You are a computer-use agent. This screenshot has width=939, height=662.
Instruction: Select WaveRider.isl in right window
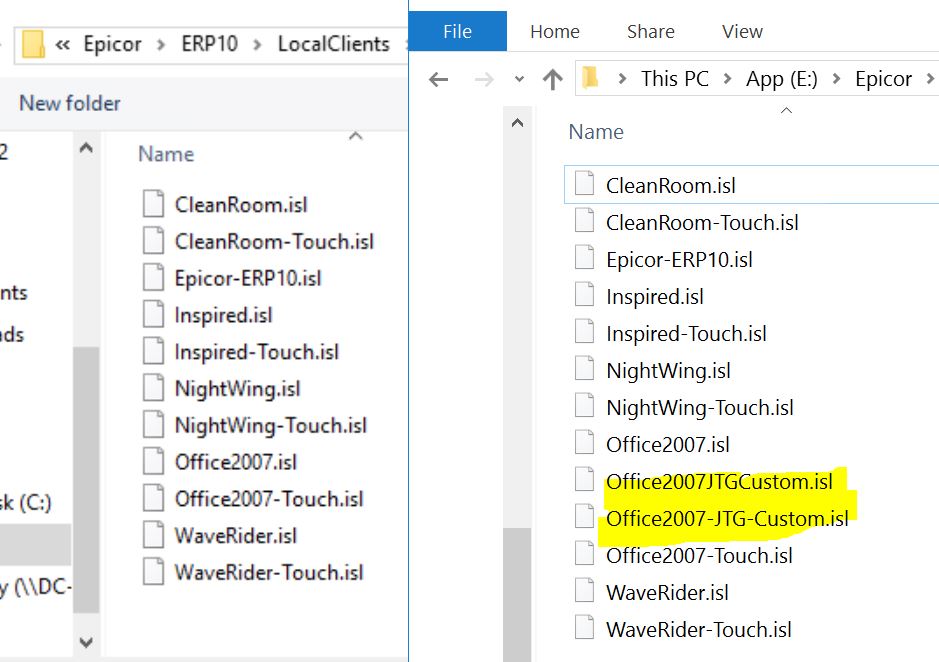[x=667, y=593]
